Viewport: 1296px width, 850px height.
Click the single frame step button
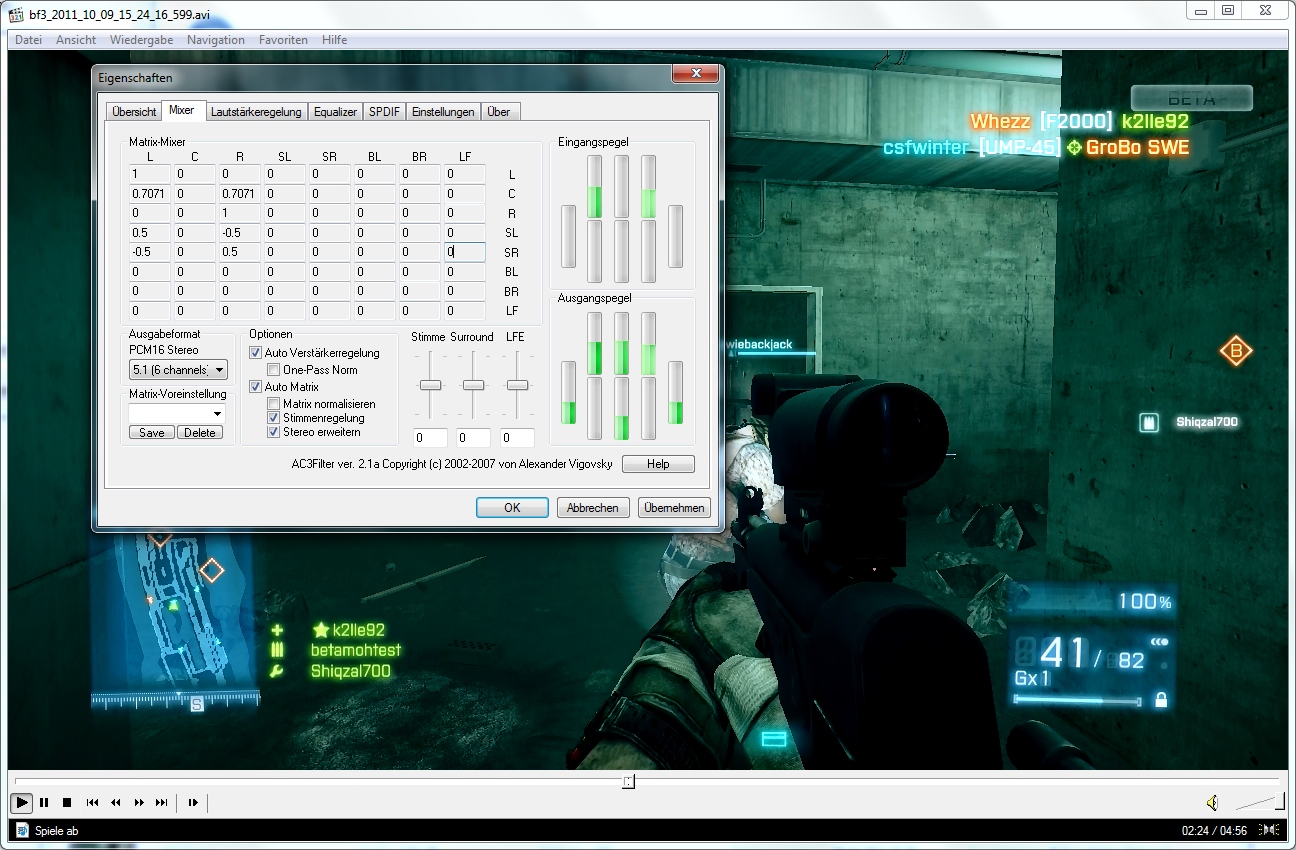193,802
